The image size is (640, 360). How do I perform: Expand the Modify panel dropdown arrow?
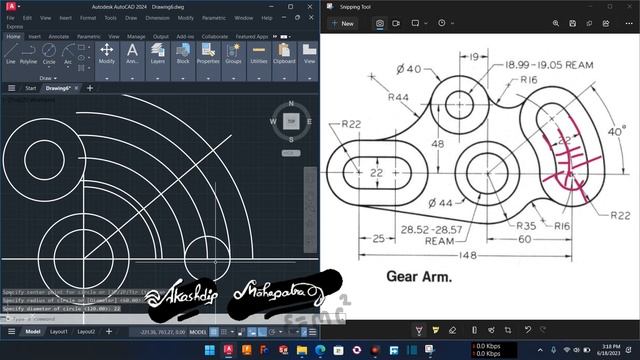point(107,78)
